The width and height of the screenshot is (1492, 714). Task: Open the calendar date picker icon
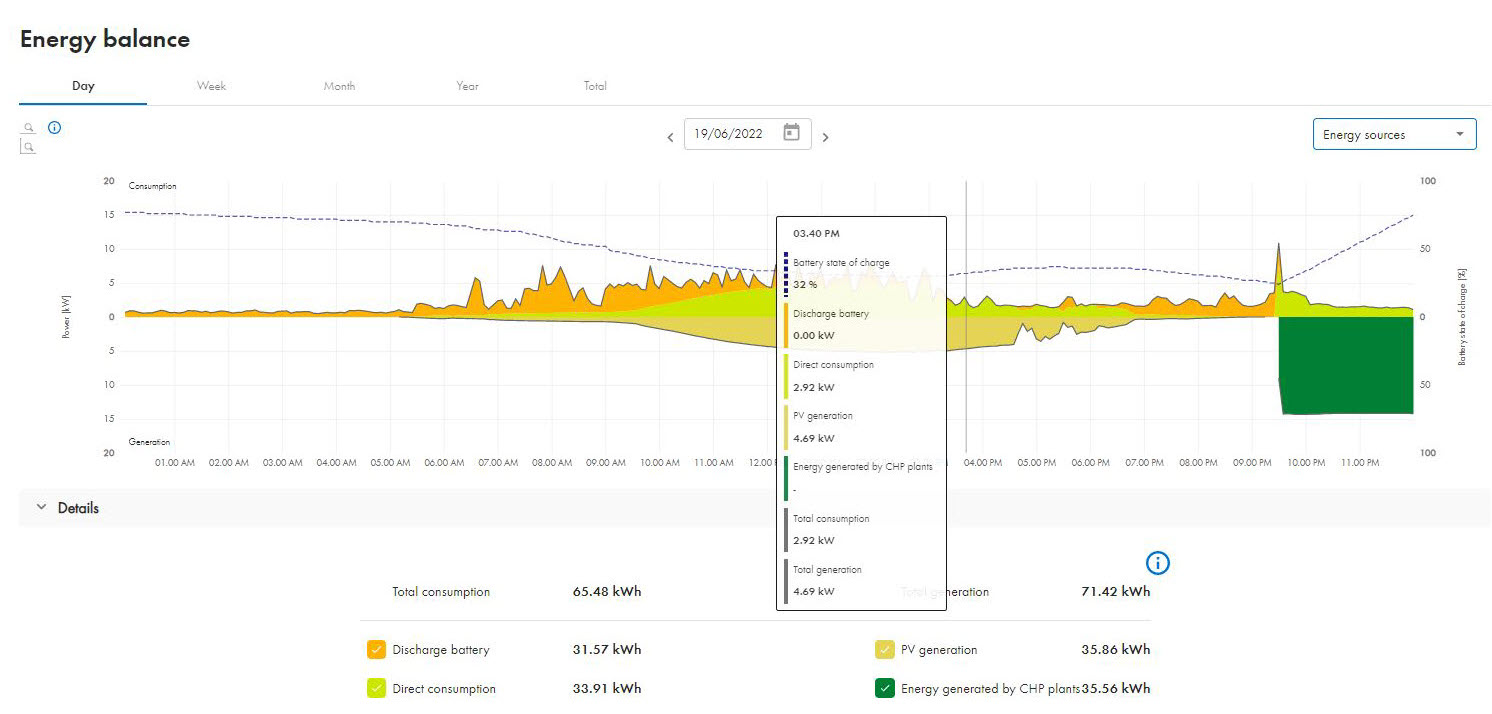click(791, 133)
